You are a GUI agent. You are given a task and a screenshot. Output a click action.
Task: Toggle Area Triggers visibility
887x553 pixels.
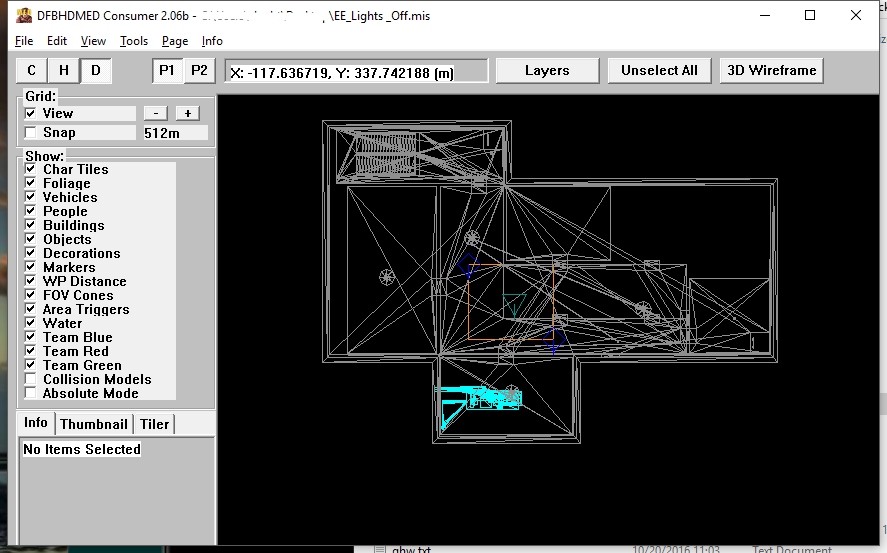tap(31, 309)
